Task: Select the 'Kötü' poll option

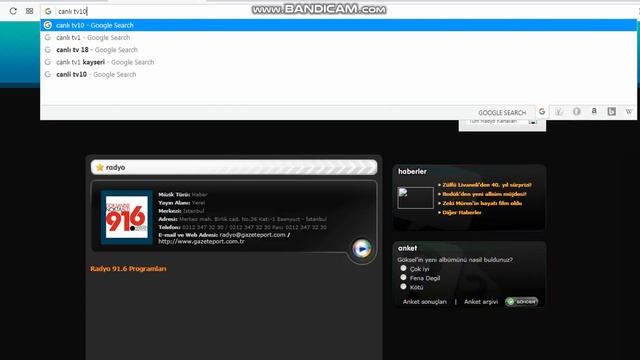Action: [403, 287]
